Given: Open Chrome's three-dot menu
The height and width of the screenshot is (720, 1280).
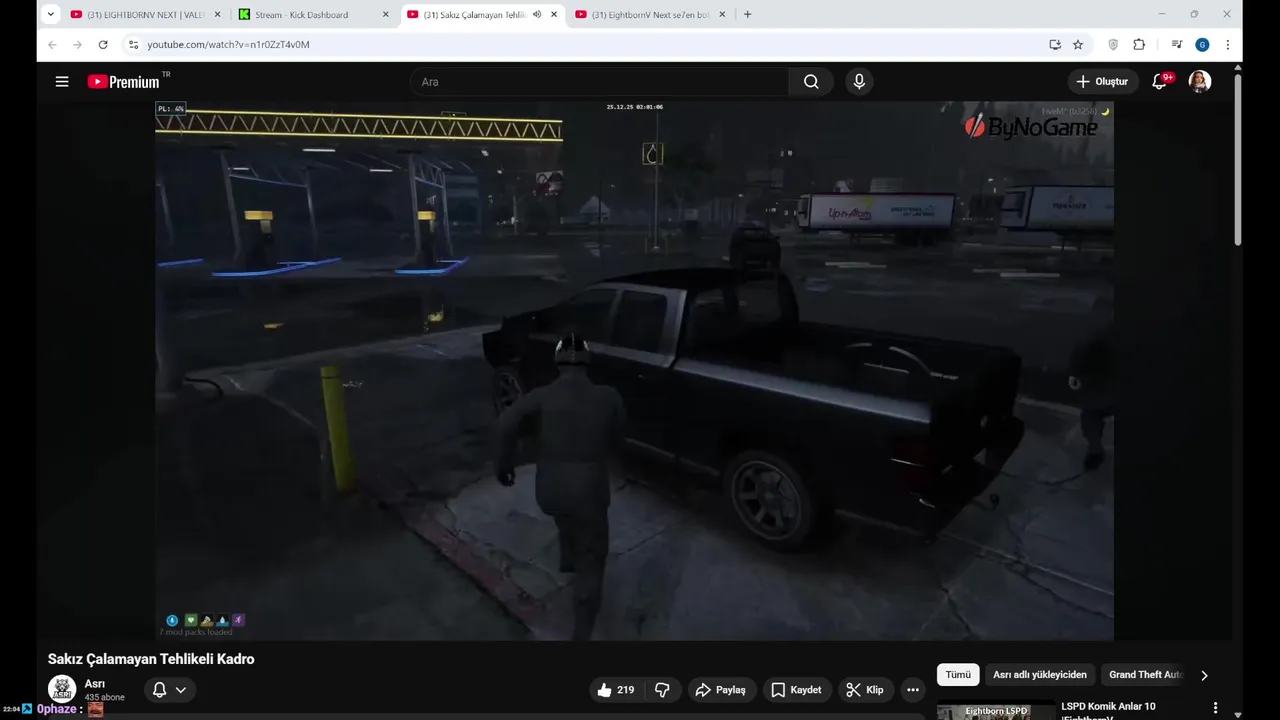Looking at the screenshot, I should click(1227, 44).
